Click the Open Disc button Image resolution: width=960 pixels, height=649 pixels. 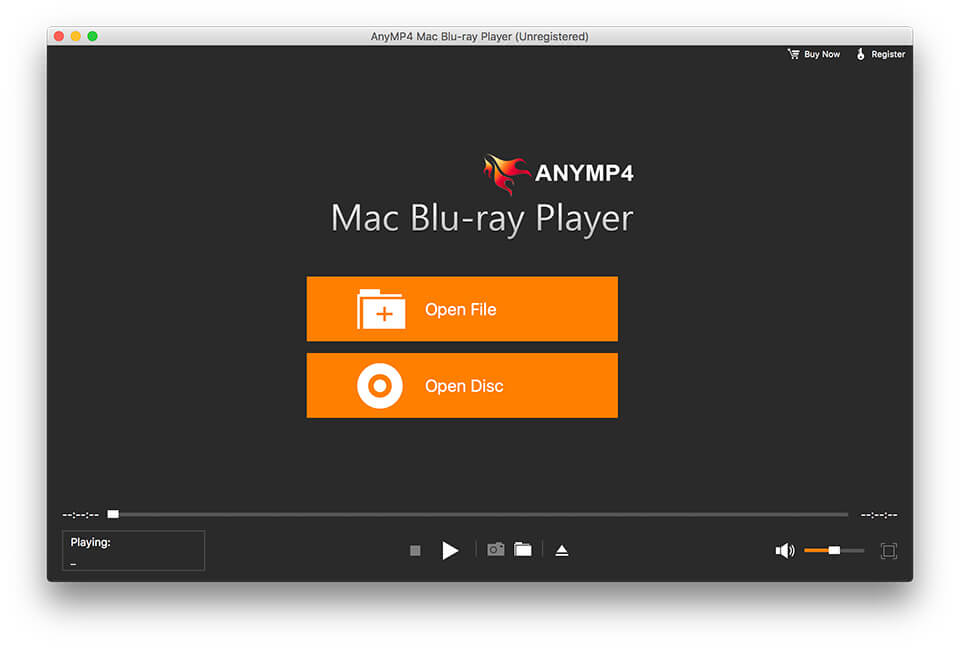tap(461, 385)
